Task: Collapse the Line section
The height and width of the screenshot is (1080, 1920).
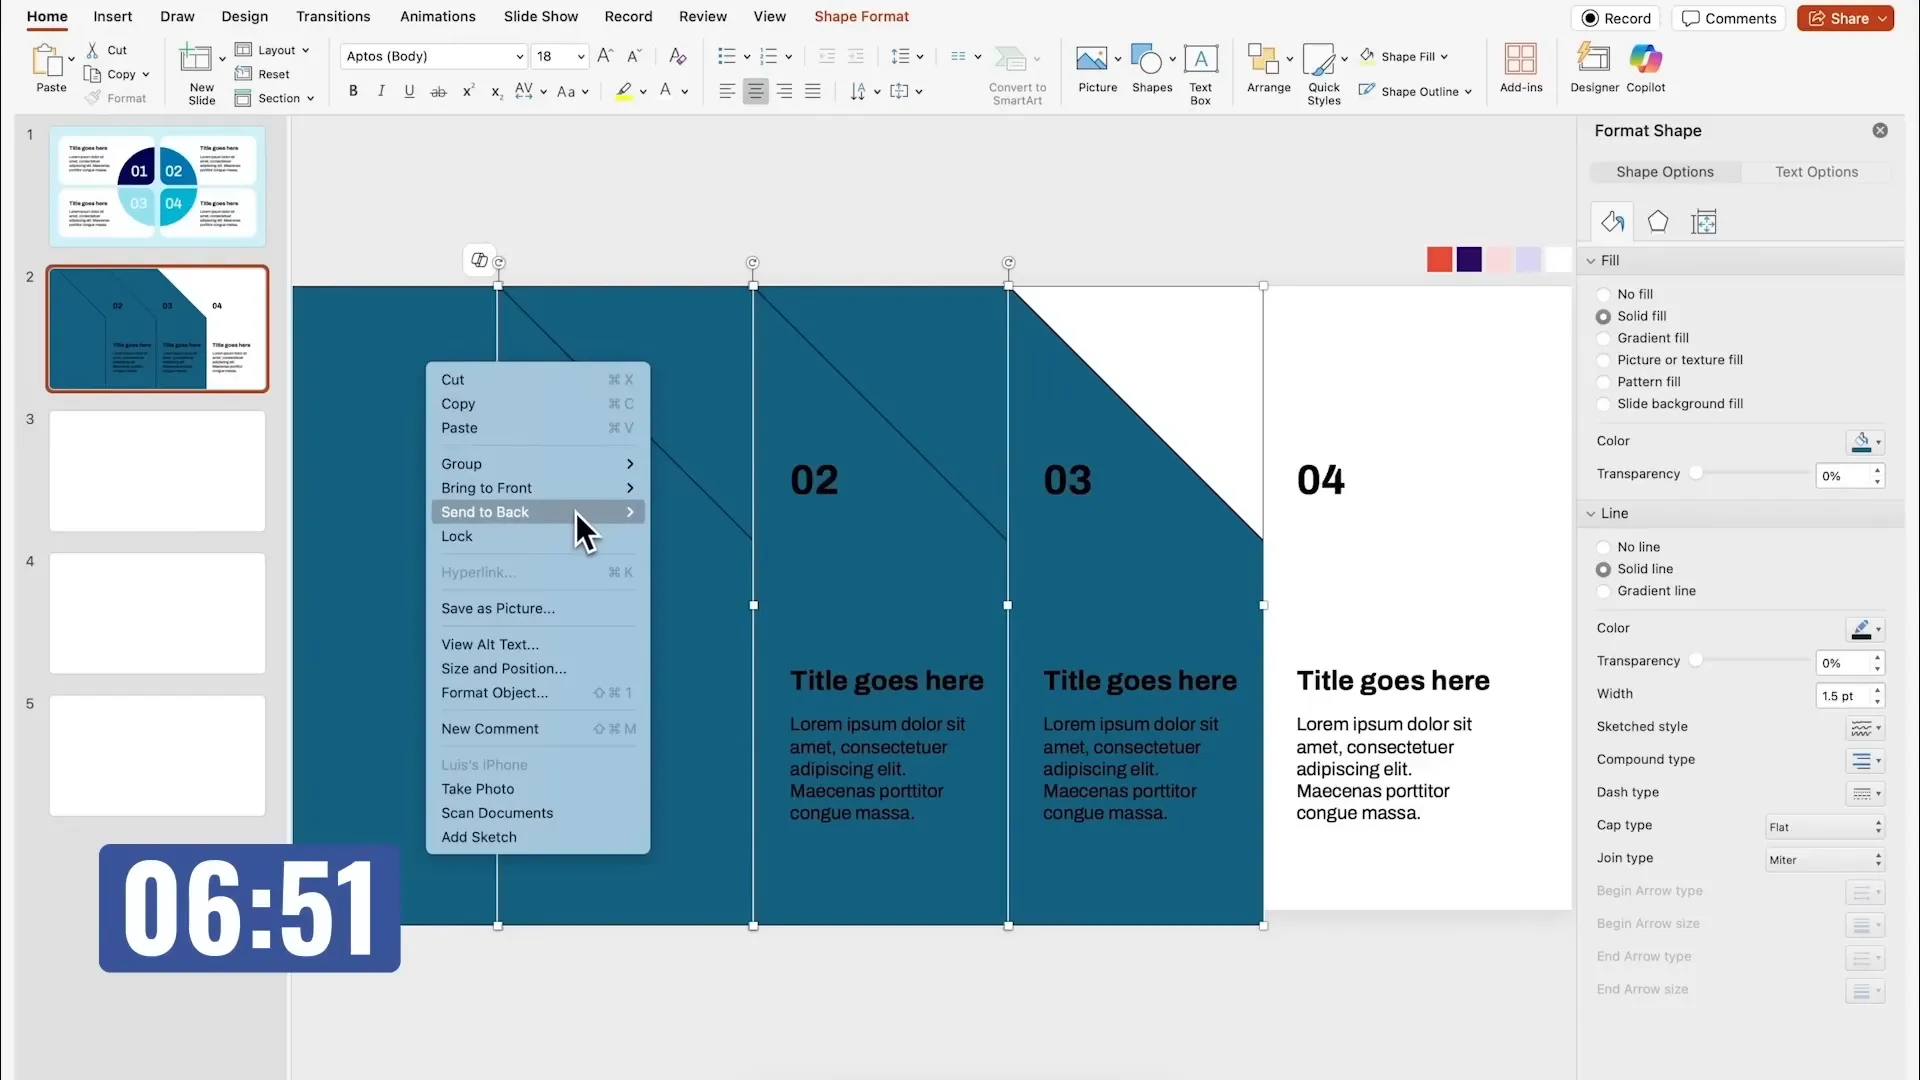Action: tap(1591, 514)
